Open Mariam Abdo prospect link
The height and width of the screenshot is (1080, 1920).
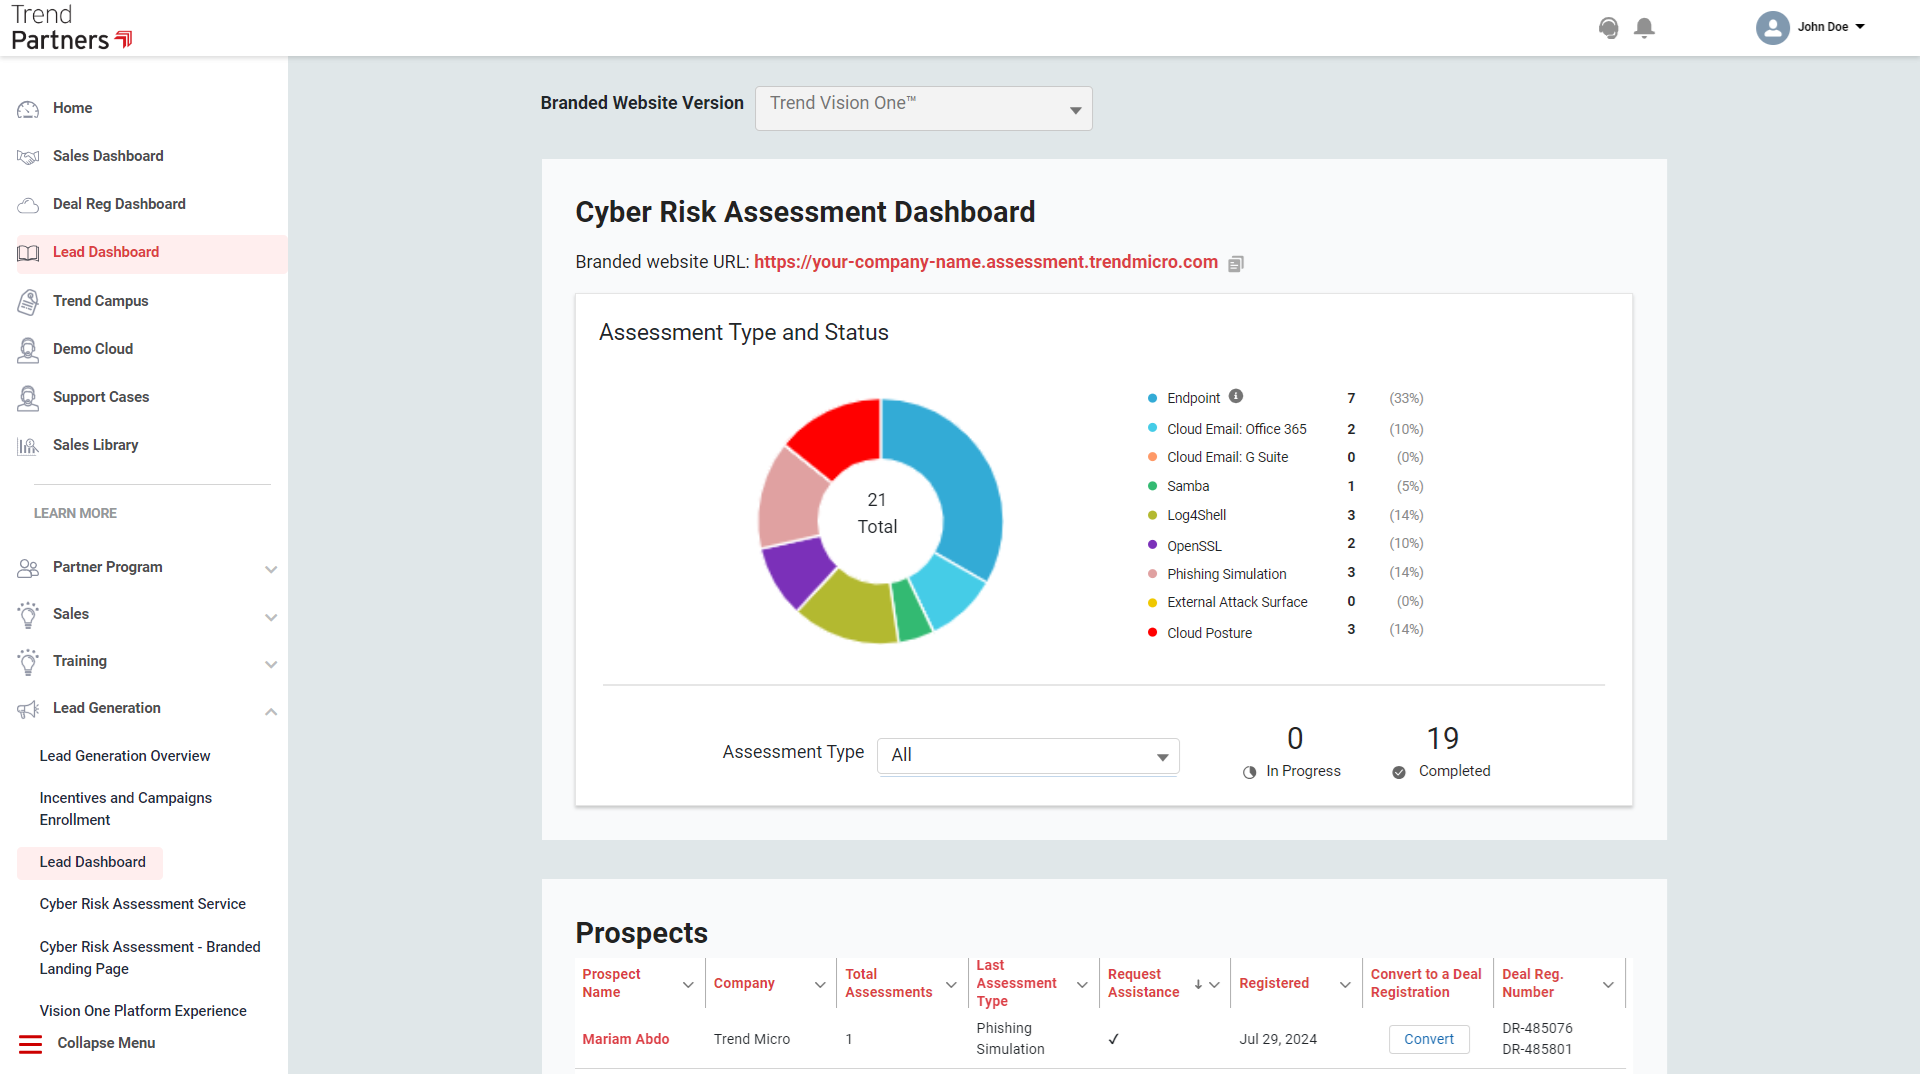pyautogui.click(x=625, y=1039)
